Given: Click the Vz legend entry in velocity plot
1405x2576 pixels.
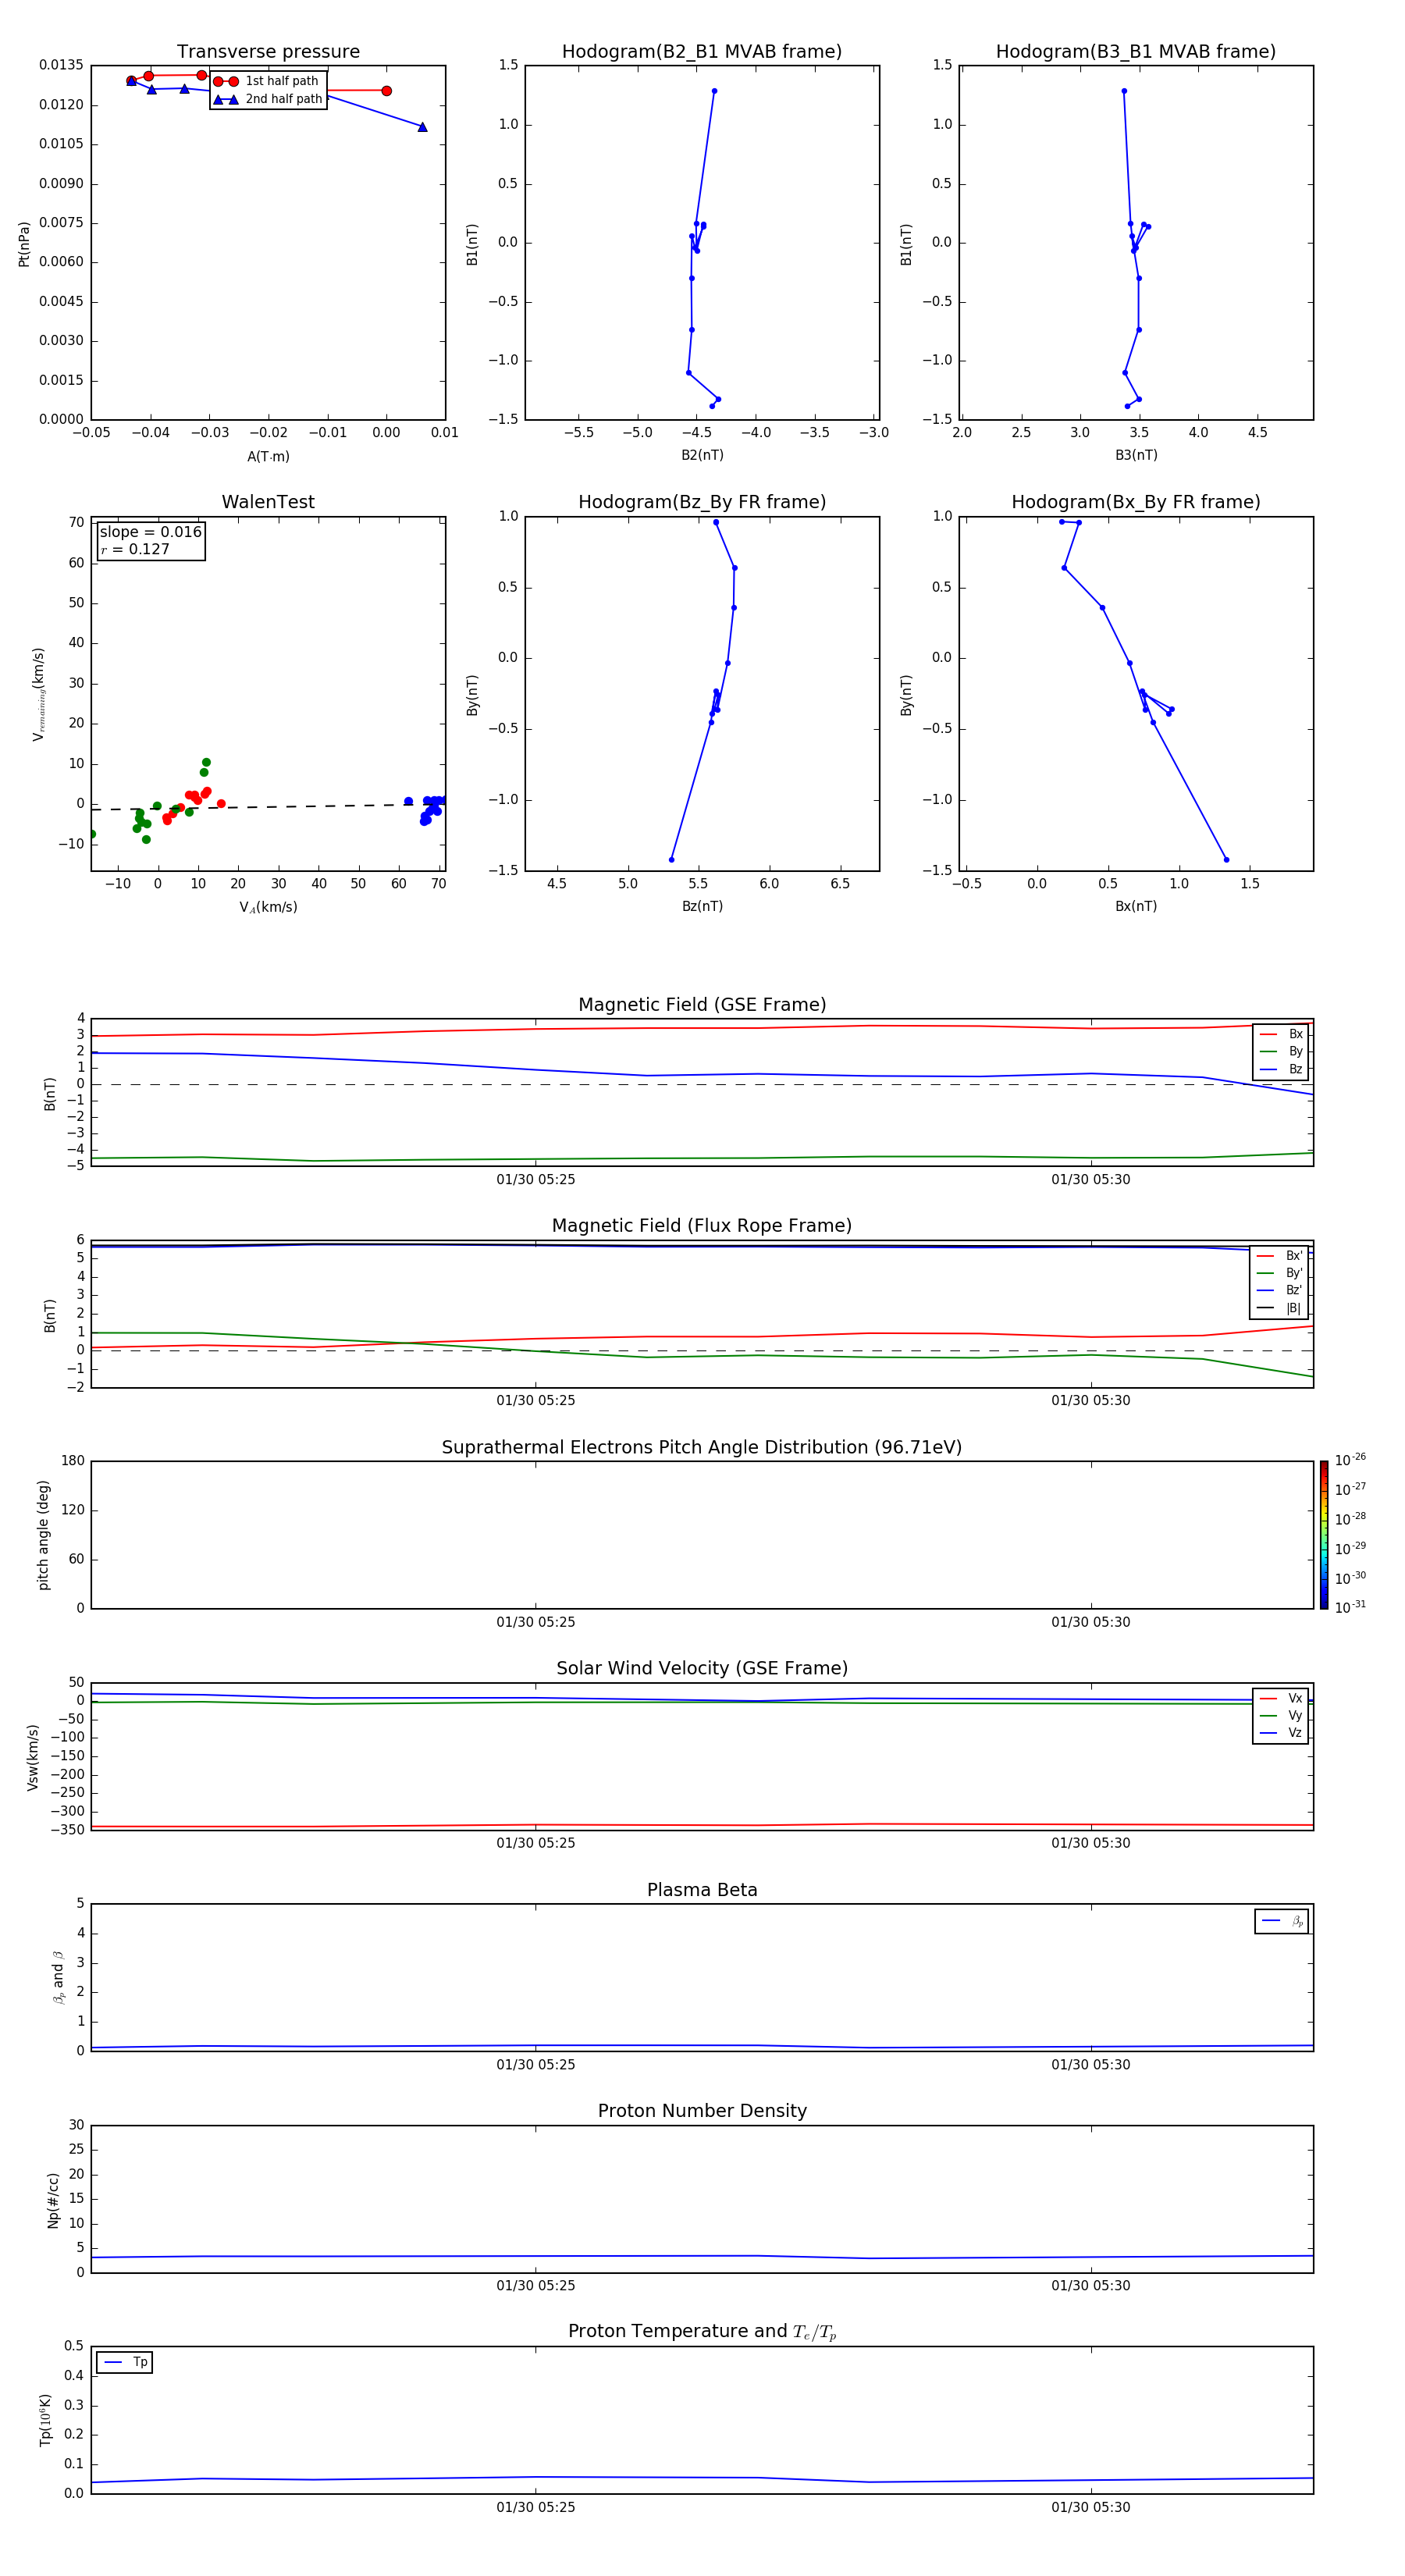Looking at the screenshot, I should coord(1281,1733).
